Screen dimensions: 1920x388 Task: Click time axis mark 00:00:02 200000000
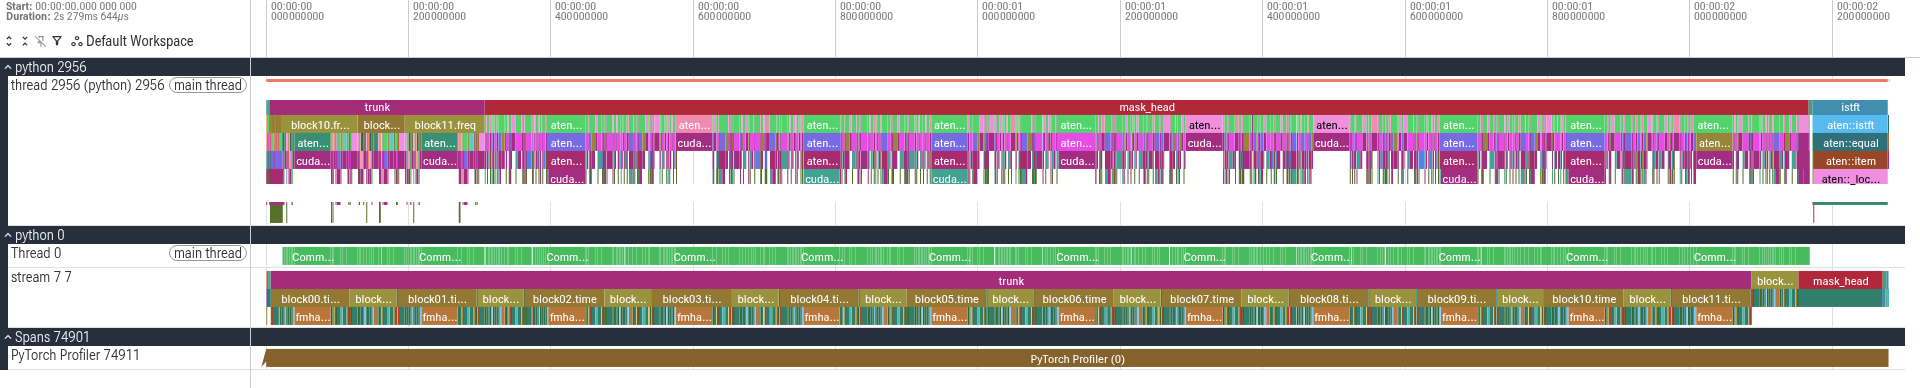(x=1863, y=11)
